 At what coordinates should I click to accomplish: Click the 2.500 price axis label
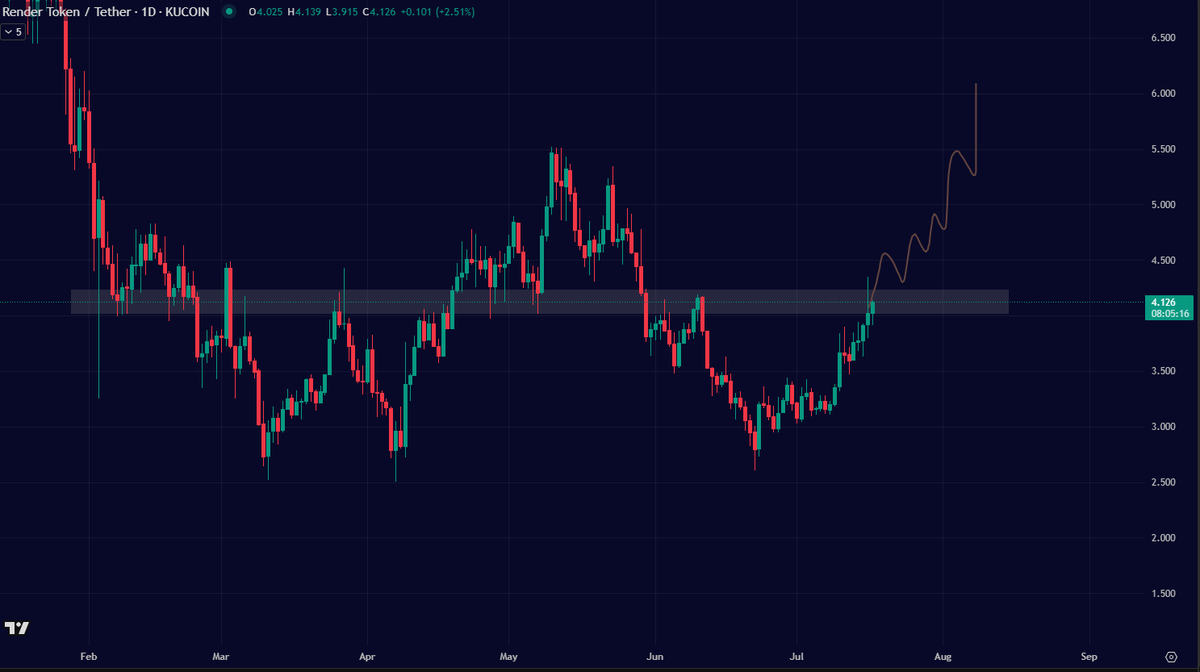[1162, 483]
